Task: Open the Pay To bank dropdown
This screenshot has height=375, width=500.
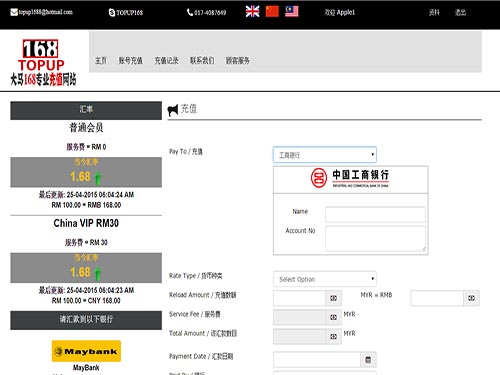Action: (x=325, y=155)
